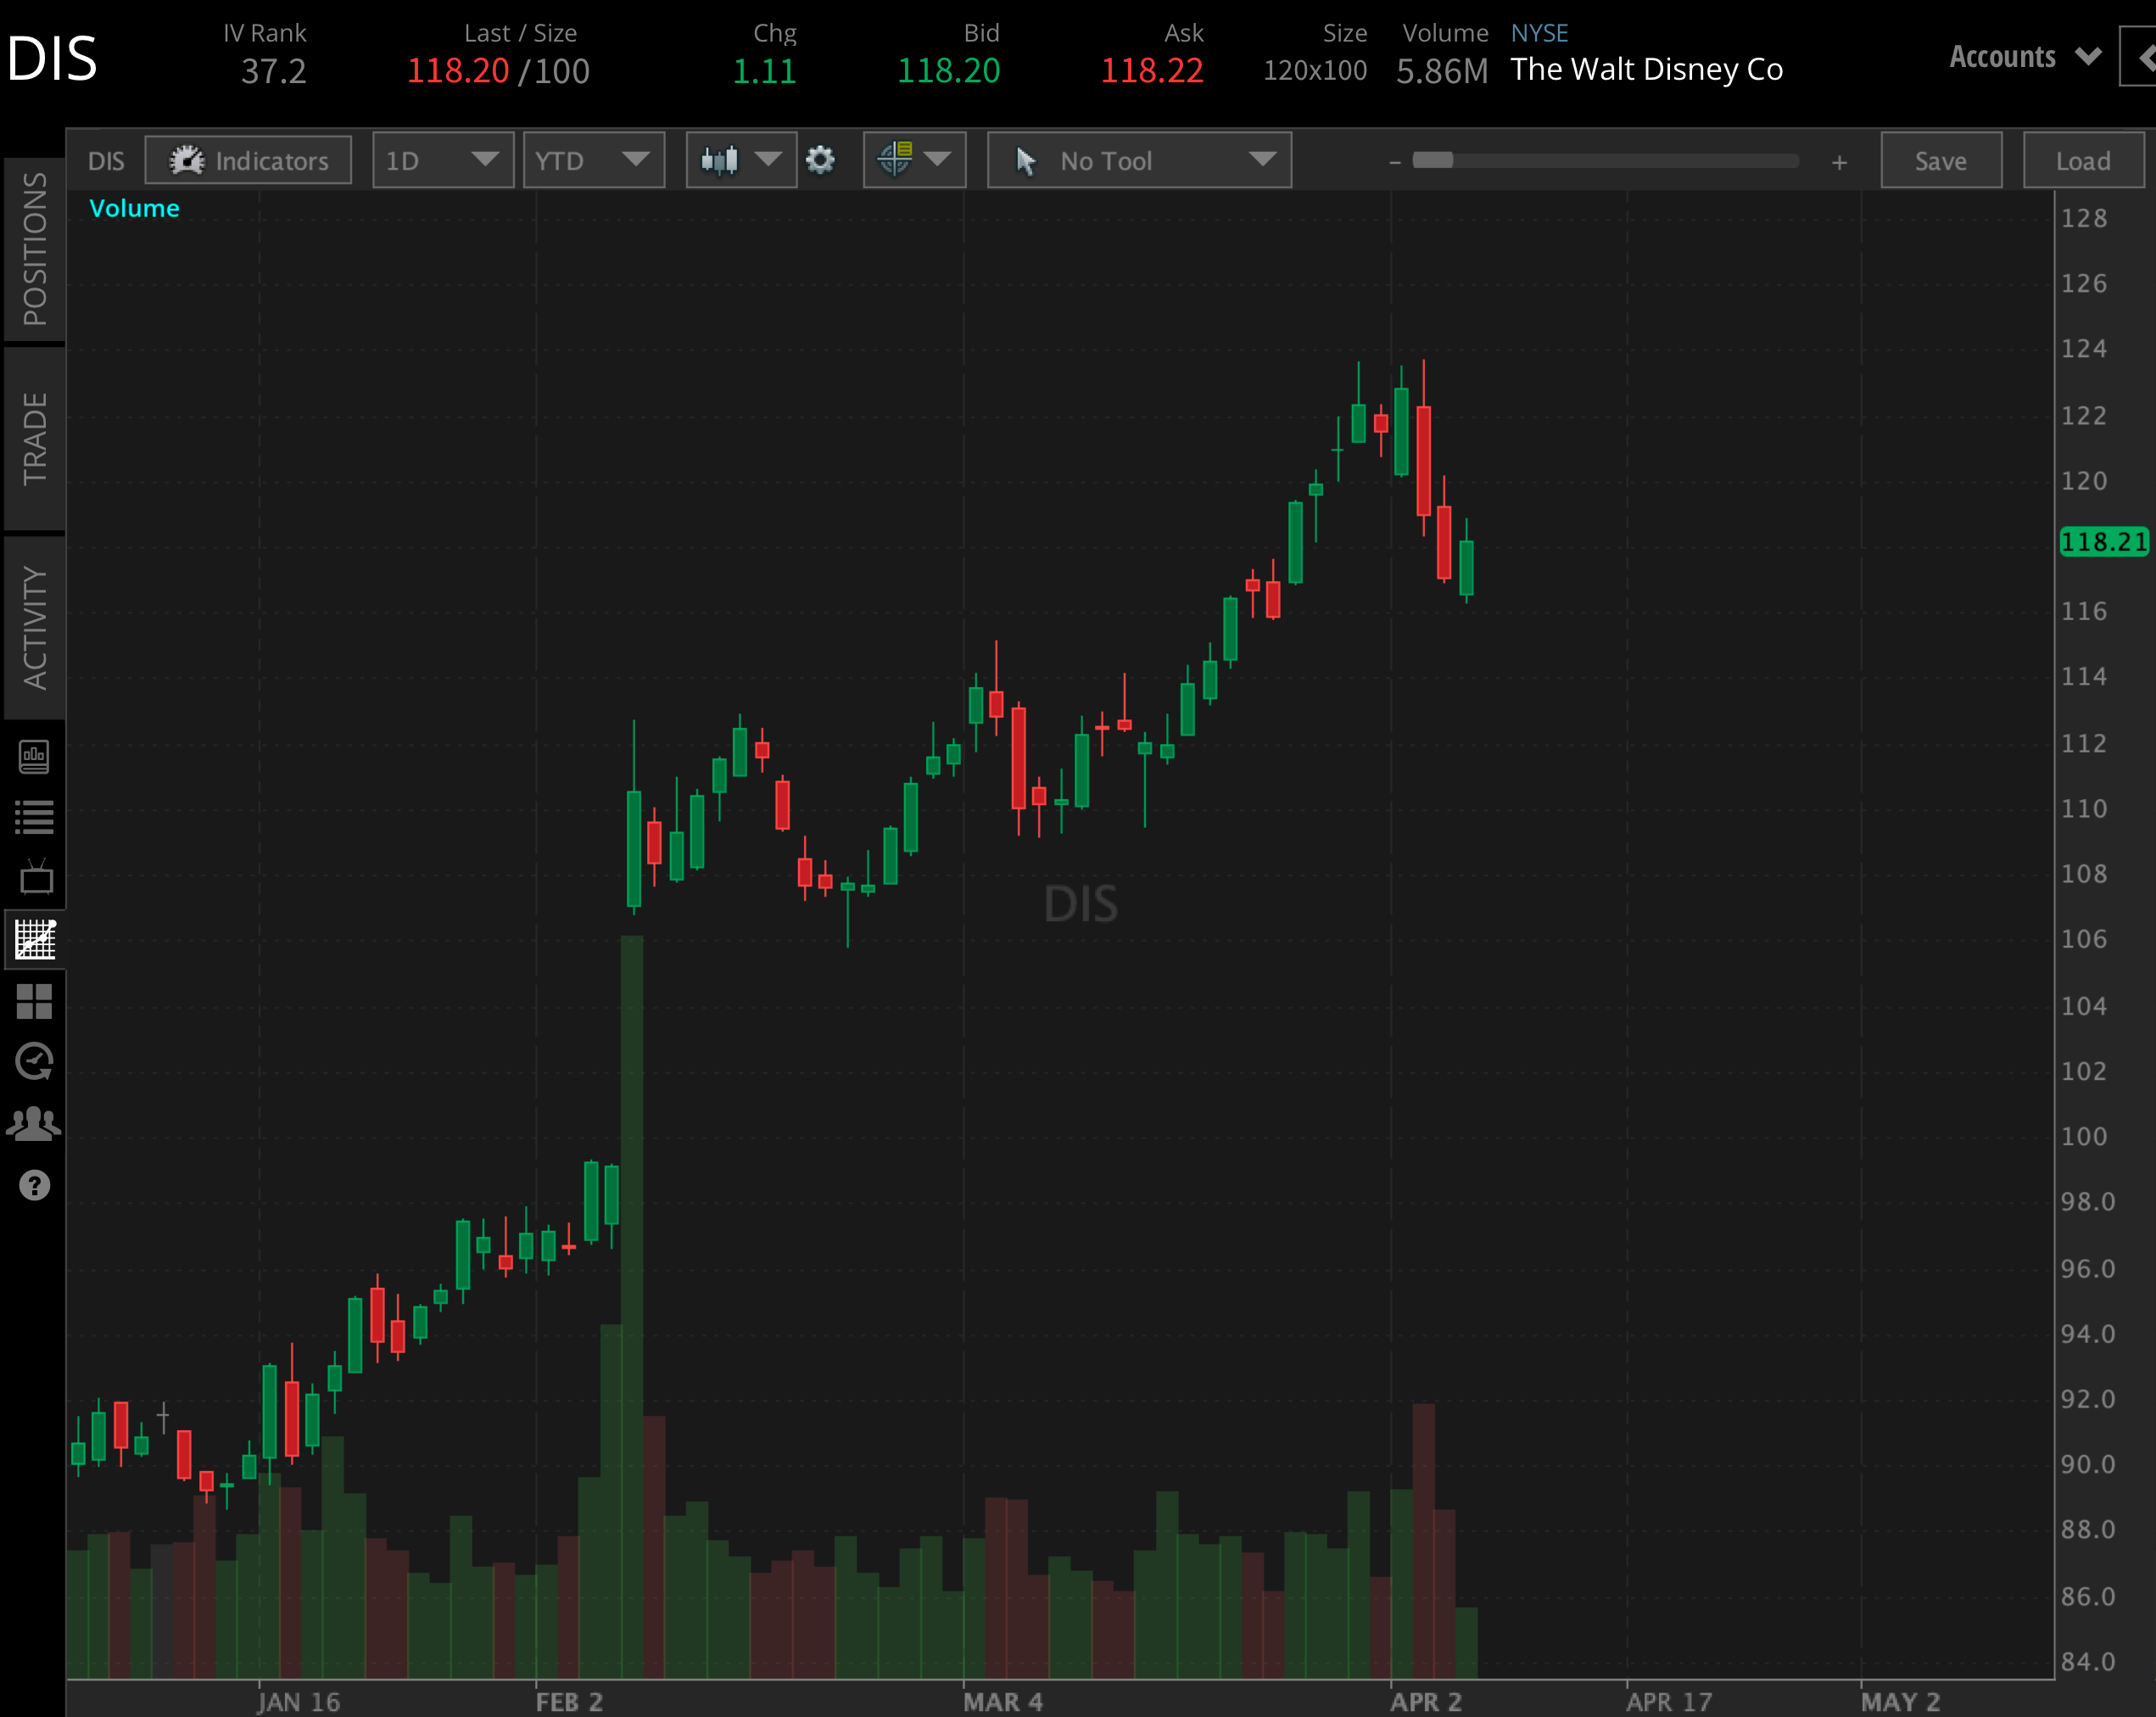Viewport: 2156px width, 1717px height.
Task: Open the grid dashboard sidebar icon
Action: tap(35, 1003)
